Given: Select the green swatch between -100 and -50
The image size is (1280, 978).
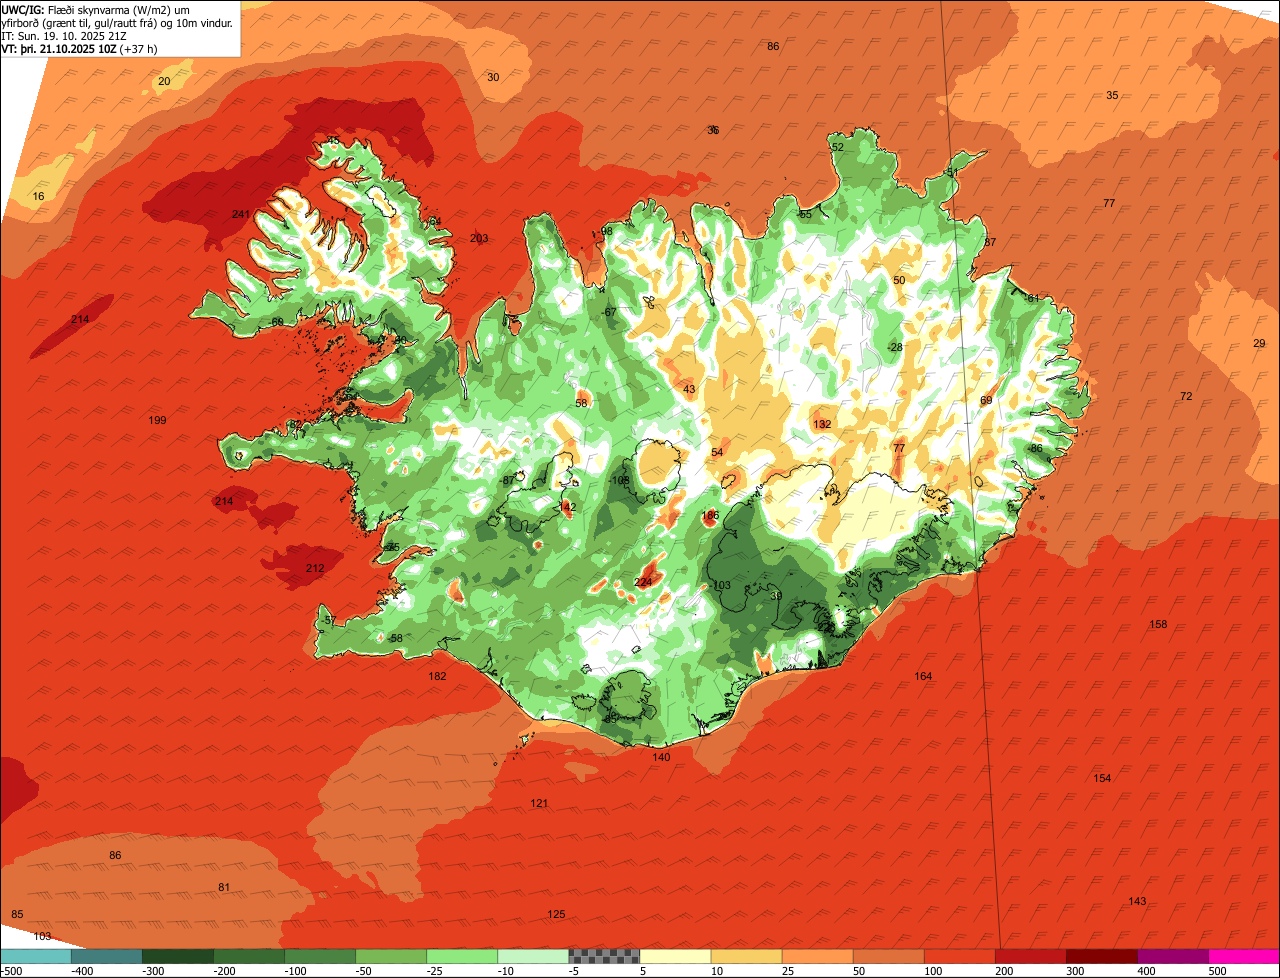Looking at the screenshot, I should (x=319, y=956).
